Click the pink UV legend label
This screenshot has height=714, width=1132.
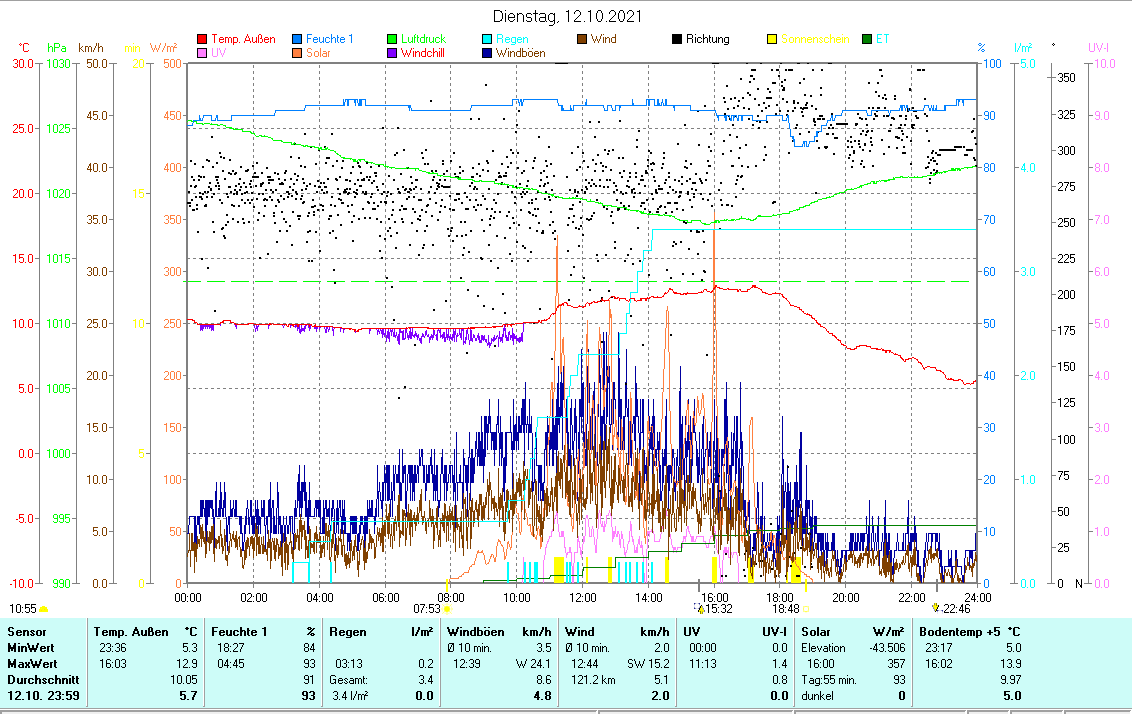(x=219, y=53)
